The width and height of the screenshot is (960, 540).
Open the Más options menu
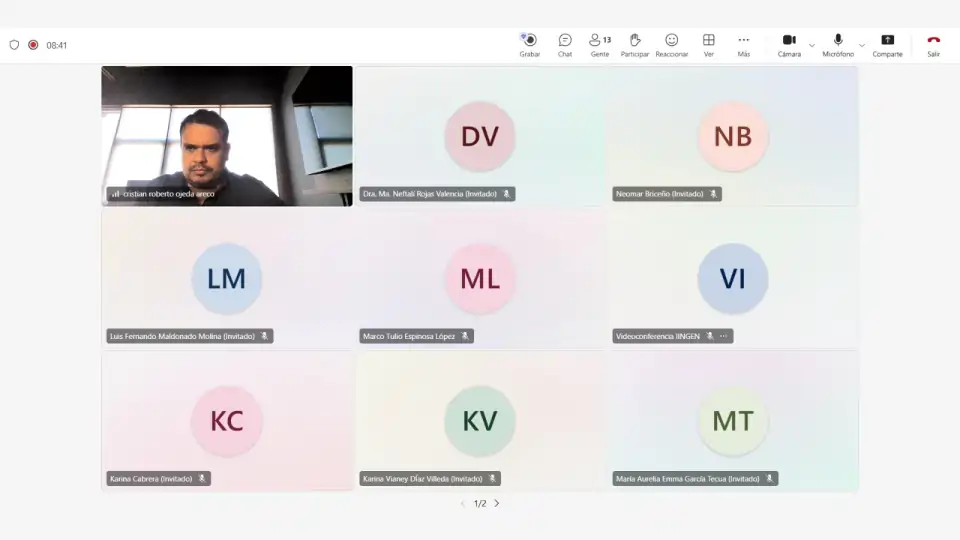point(743,45)
